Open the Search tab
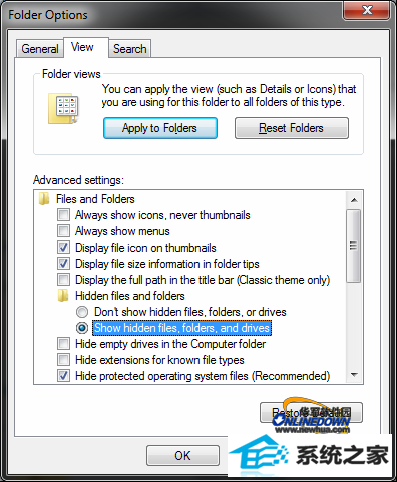 coord(130,49)
